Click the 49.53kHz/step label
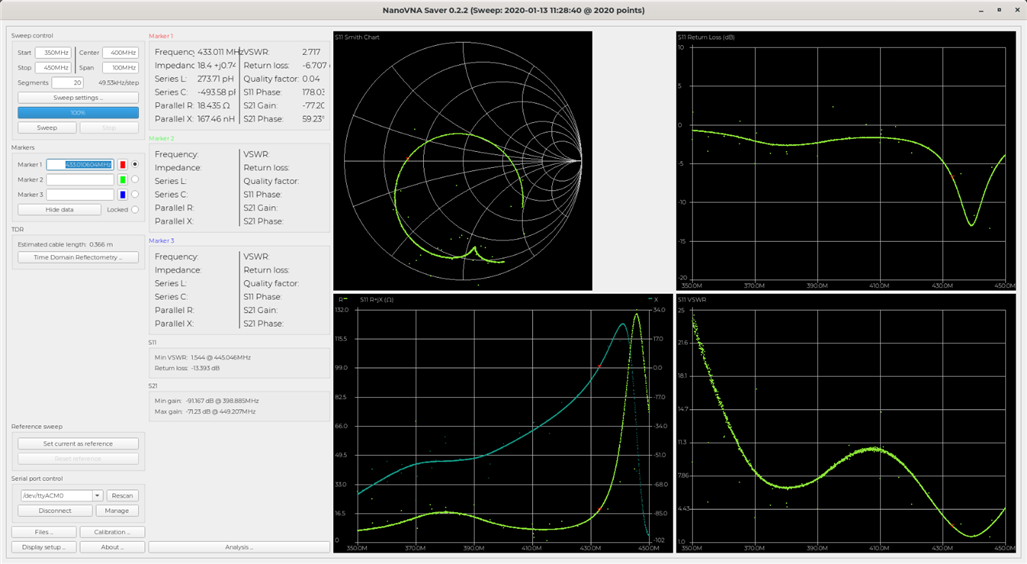The image size is (1027, 564). 119,83
